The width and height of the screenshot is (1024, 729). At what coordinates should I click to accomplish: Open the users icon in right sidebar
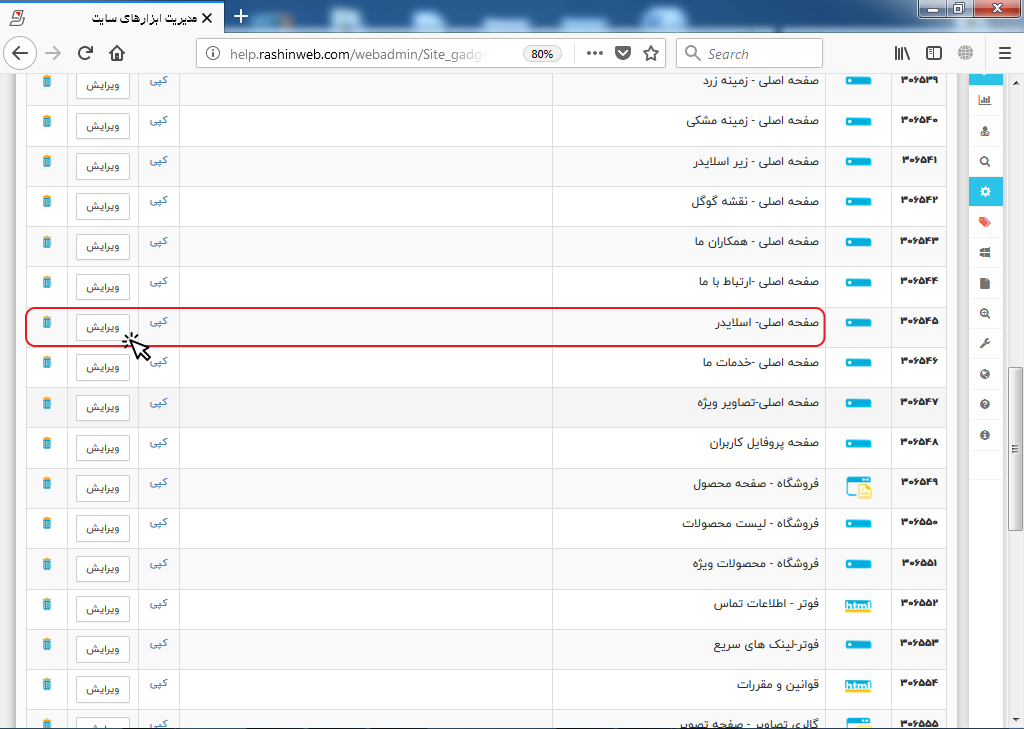coord(985,131)
